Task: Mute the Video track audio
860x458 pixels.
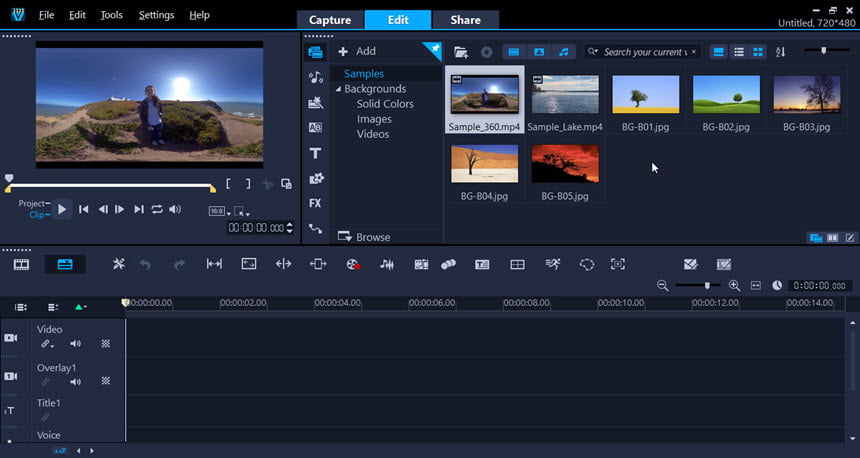Action: pos(75,344)
